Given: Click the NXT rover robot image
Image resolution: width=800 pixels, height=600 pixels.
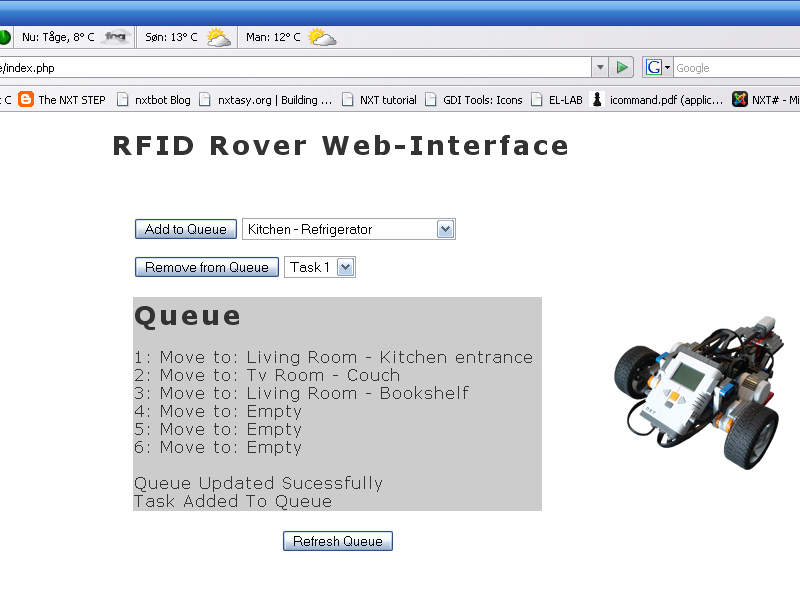Looking at the screenshot, I should coord(699,392).
